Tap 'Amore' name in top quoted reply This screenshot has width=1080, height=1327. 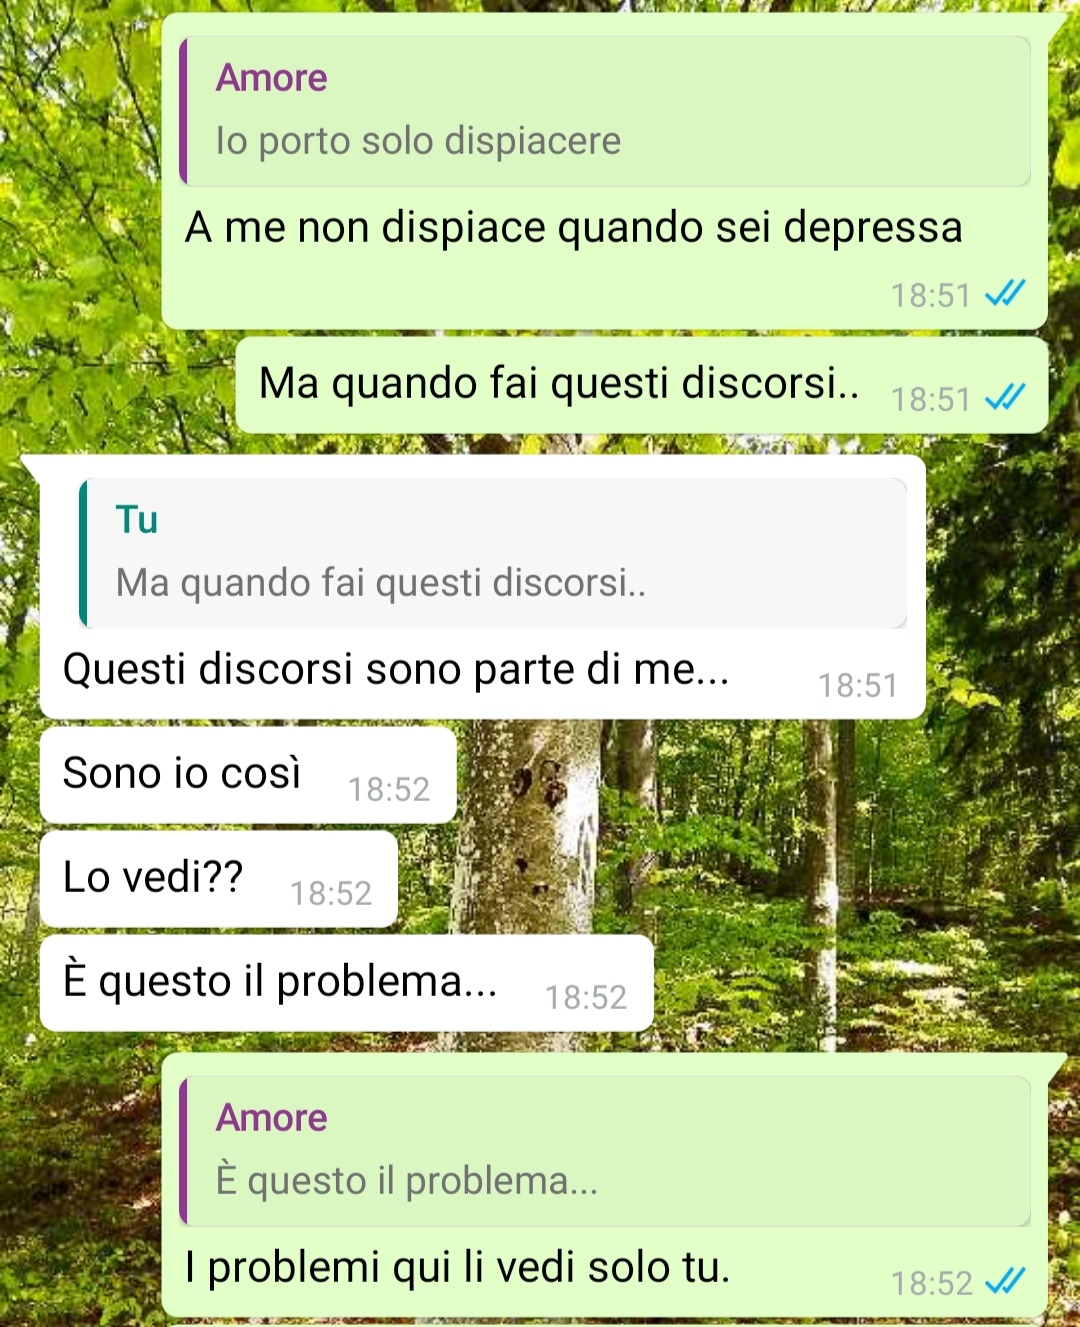pos(271,78)
